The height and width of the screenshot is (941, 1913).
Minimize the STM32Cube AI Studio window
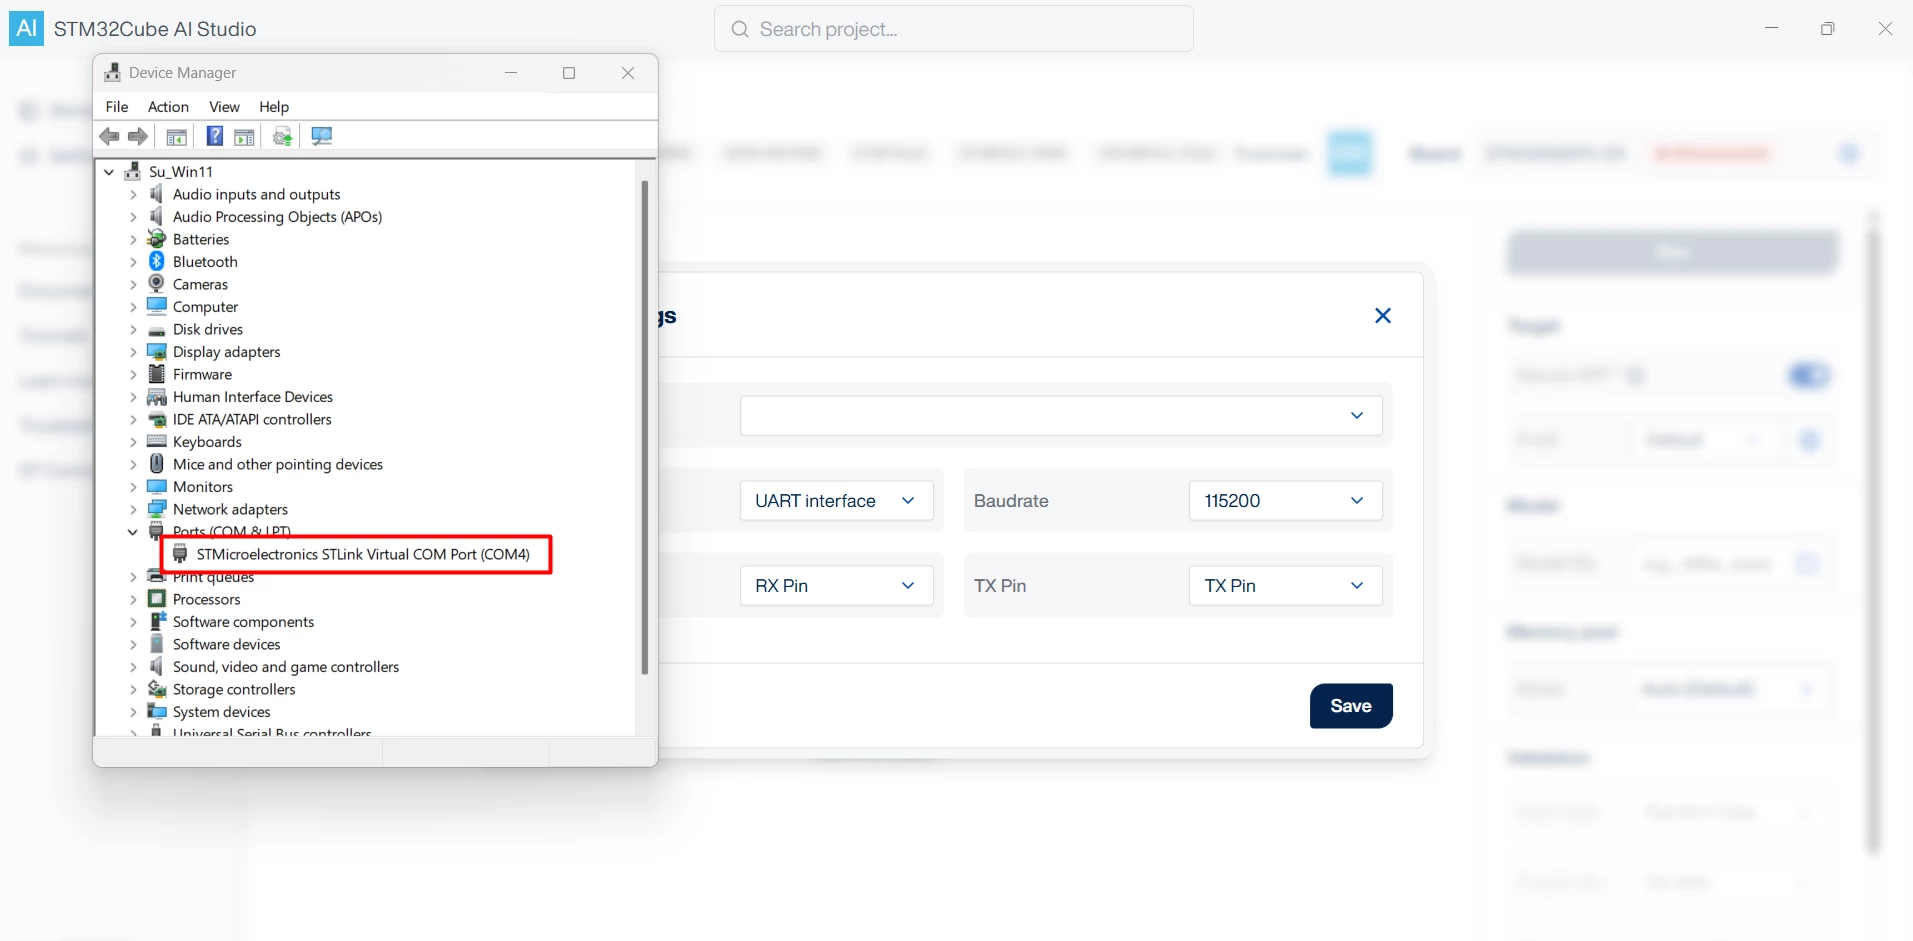tap(1771, 28)
